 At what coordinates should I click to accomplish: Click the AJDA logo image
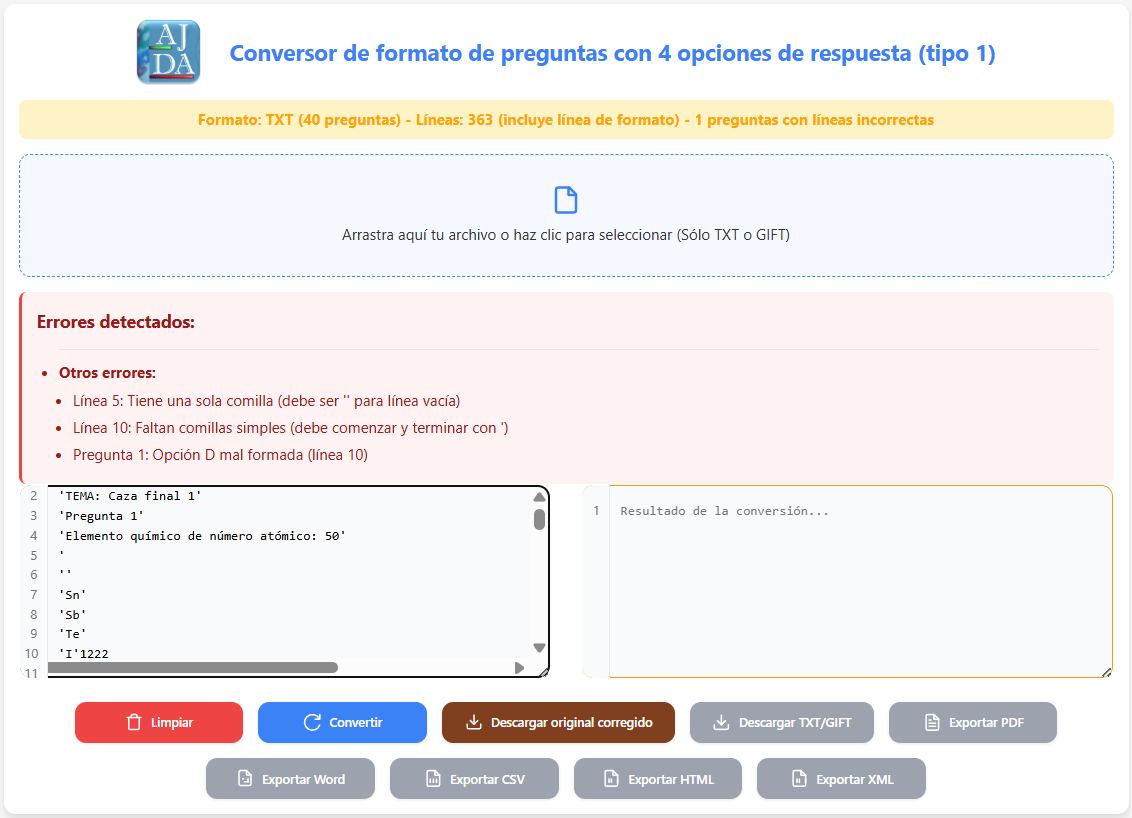coord(168,52)
